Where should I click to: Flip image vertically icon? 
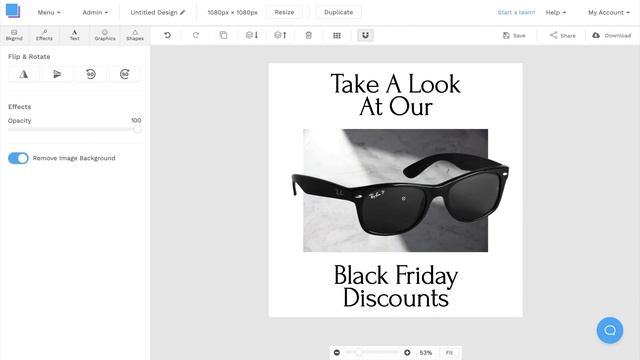click(x=57, y=74)
